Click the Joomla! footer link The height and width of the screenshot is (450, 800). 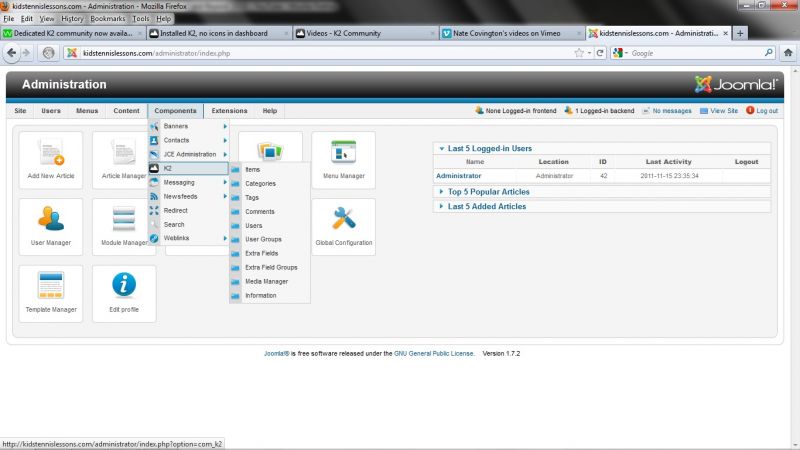coord(276,354)
